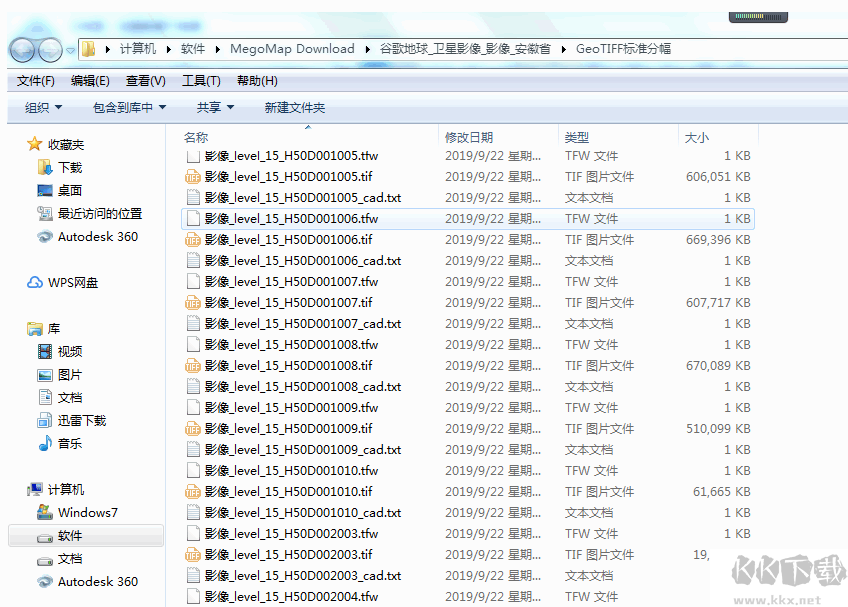The height and width of the screenshot is (607, 848).
Task: Open the 音乐 library
Action: 60,444
